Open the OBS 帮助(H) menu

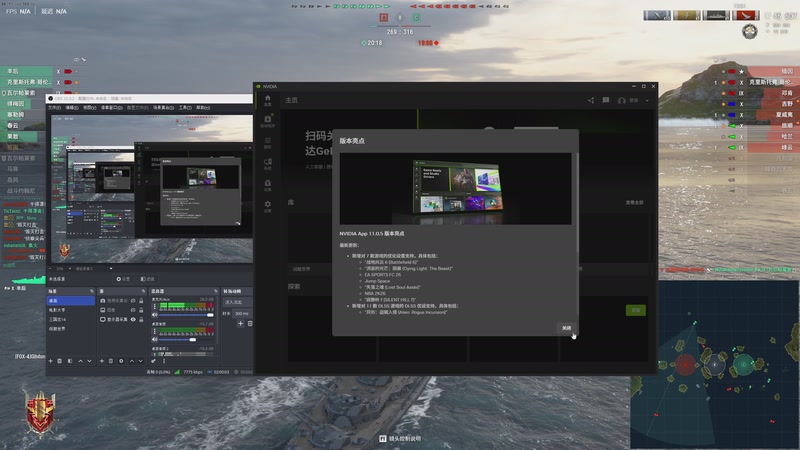[x=203, y=108]
